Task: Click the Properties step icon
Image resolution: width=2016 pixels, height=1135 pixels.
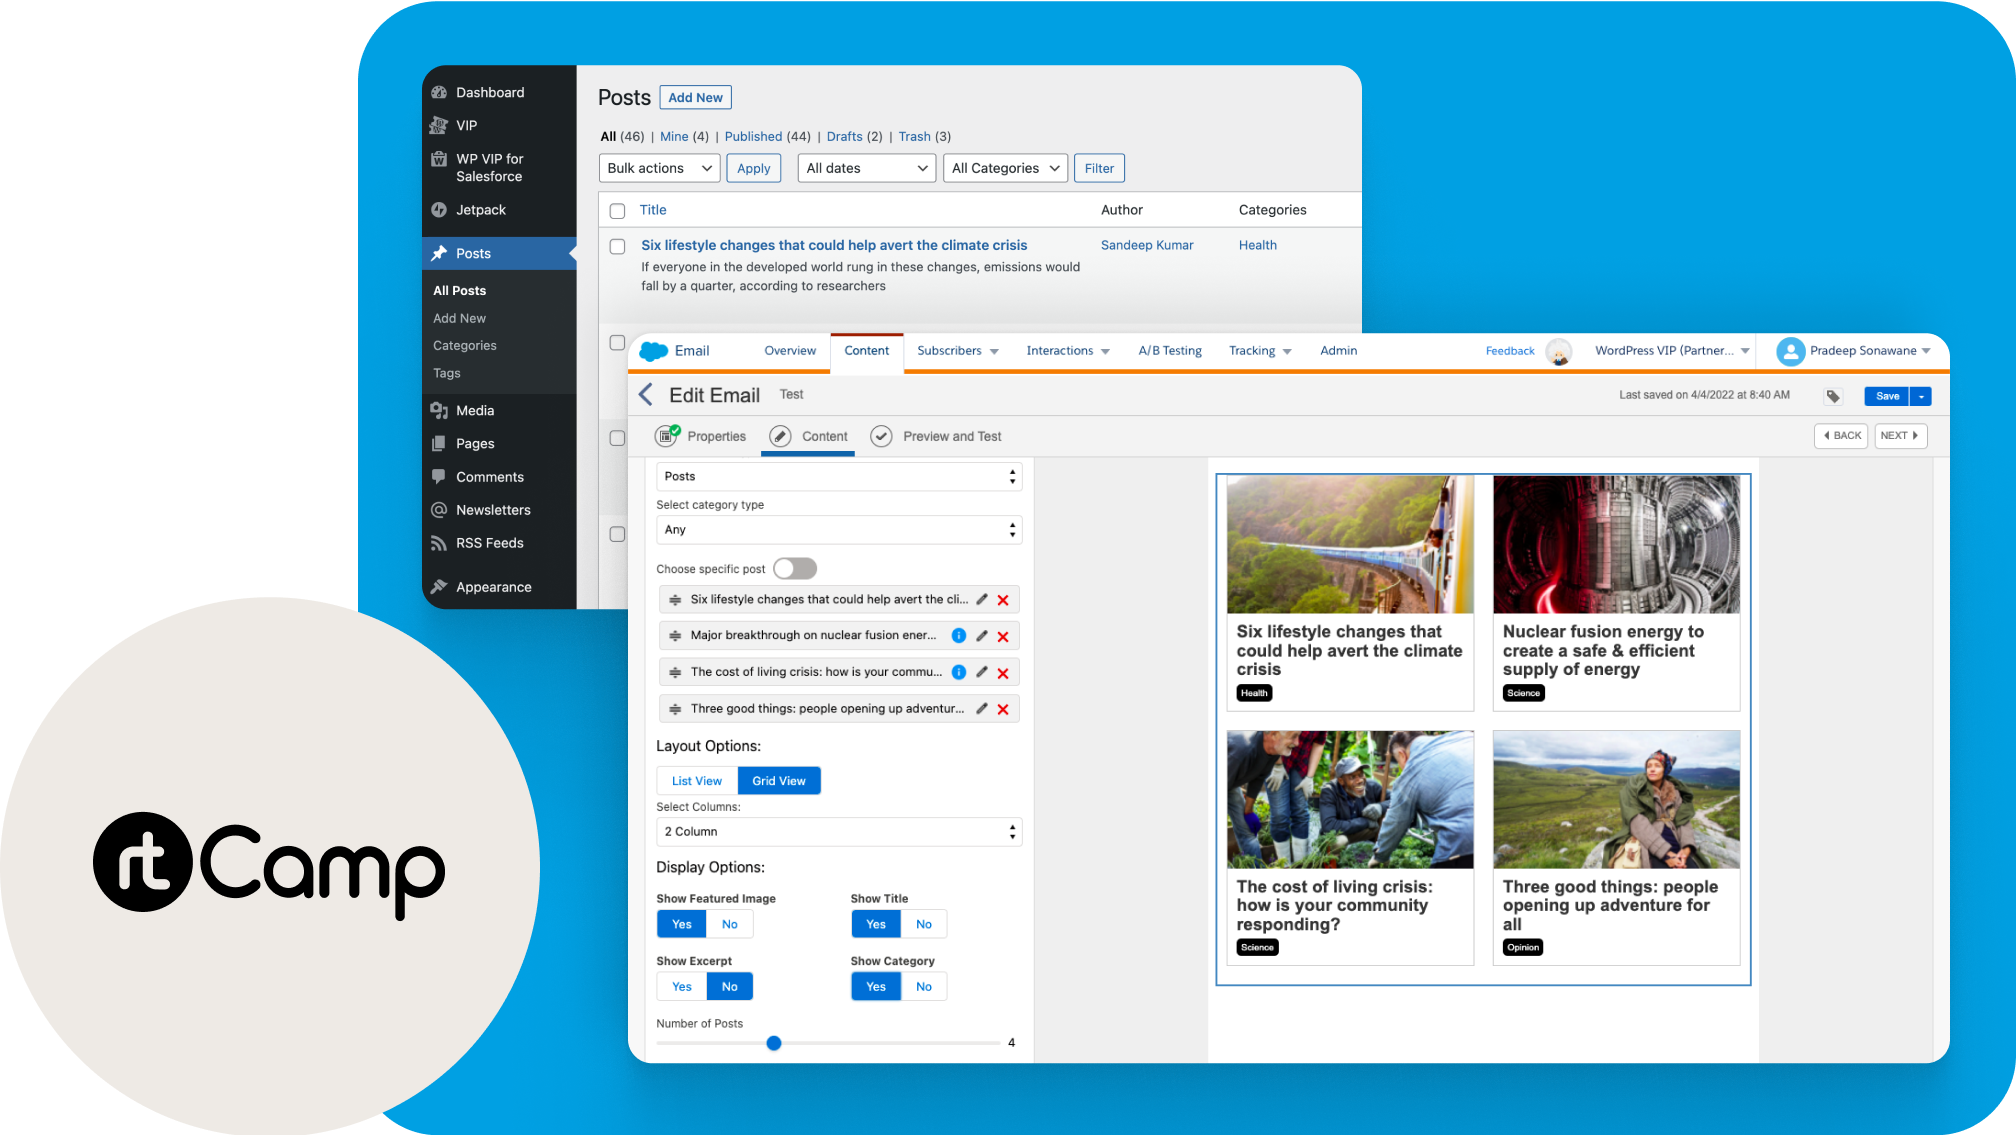Action: tap(667, 436)
